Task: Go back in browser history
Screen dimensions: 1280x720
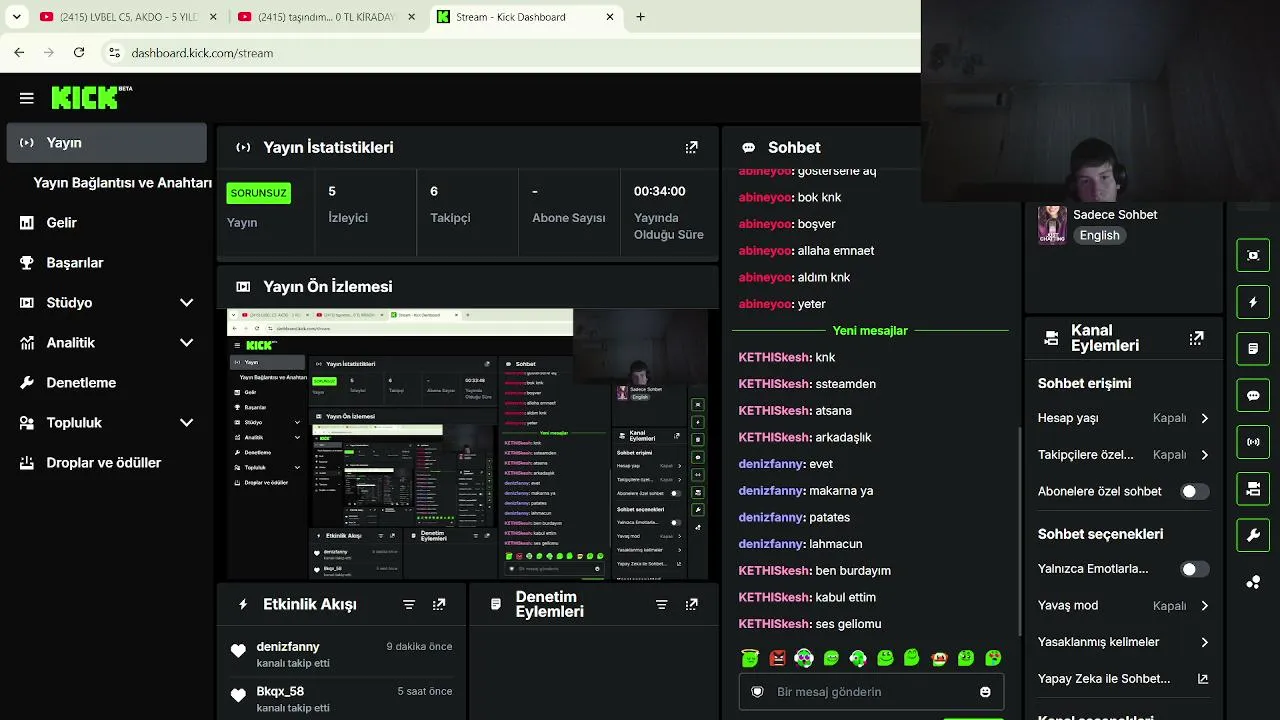Action: [x=19, y=52]
